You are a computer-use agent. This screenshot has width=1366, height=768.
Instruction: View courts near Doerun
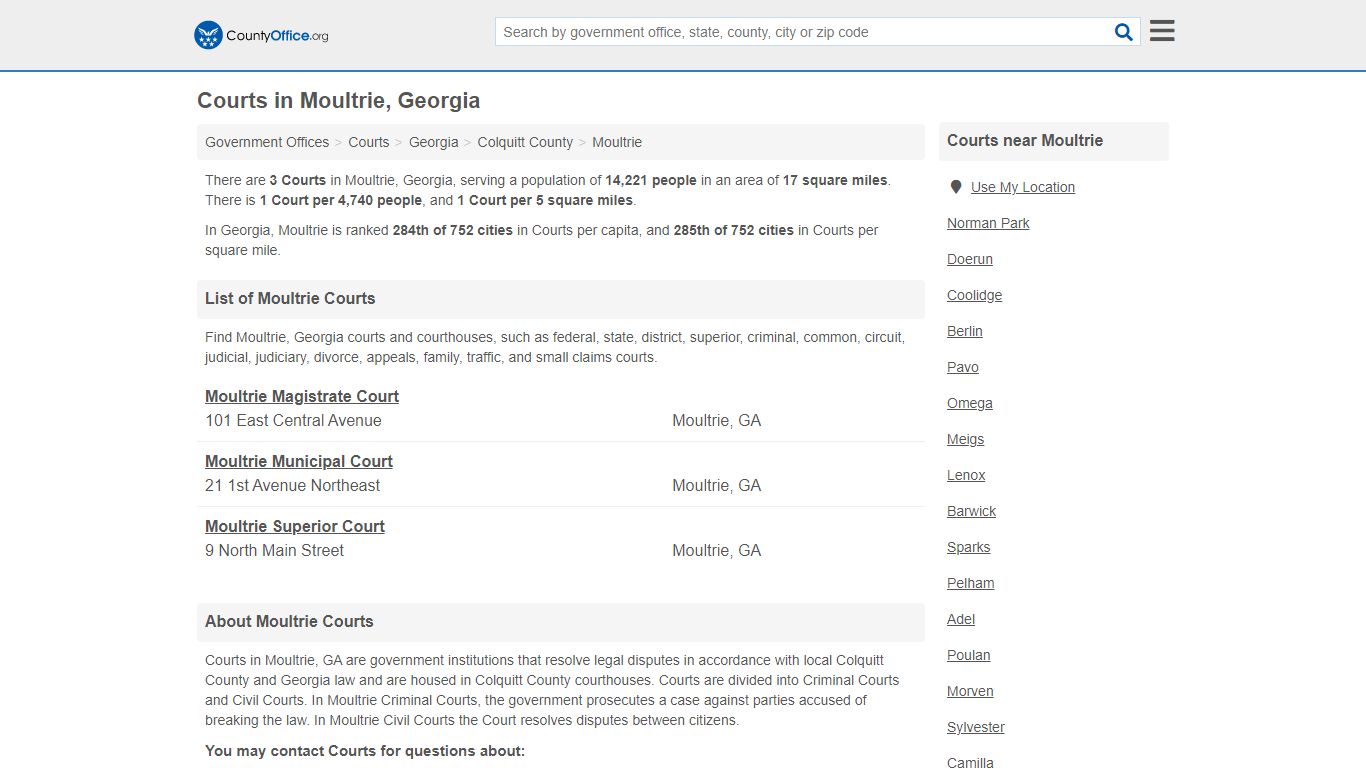970,259
